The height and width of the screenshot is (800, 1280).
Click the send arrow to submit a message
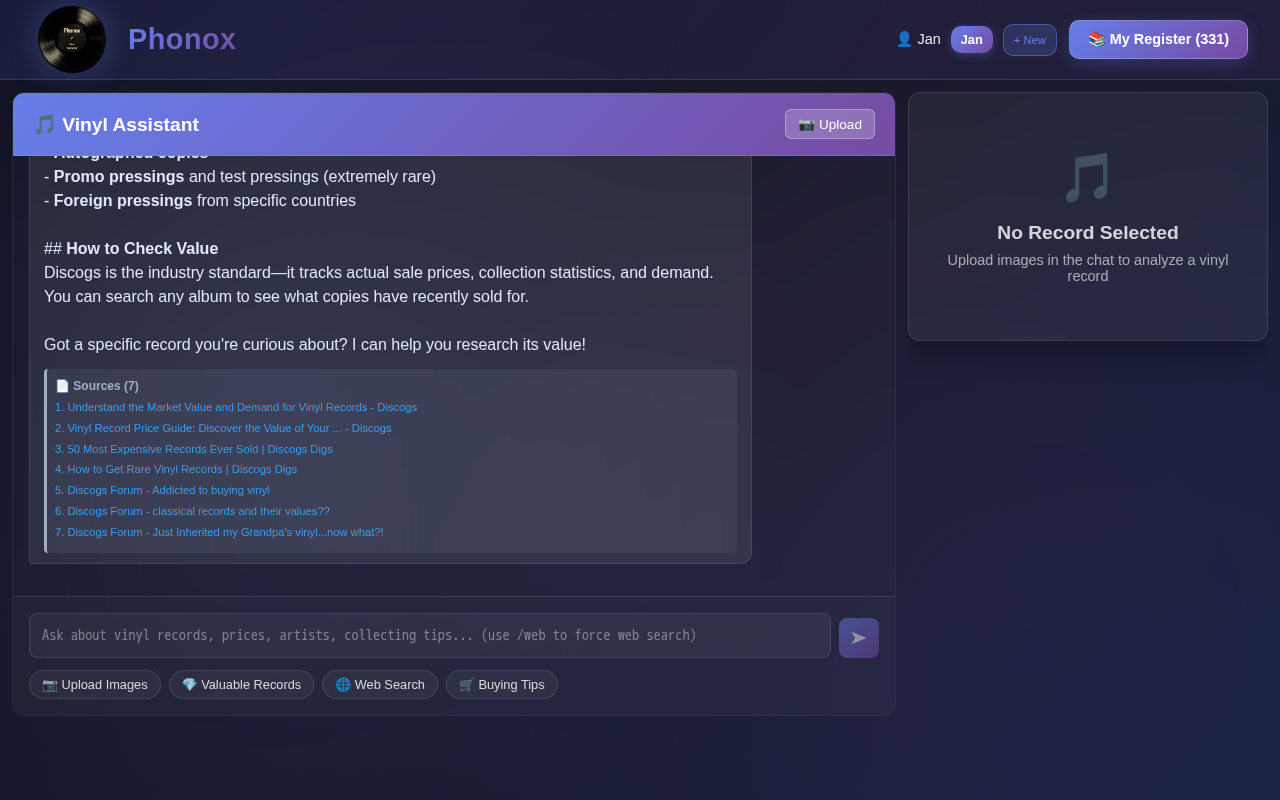click(858, 637)
